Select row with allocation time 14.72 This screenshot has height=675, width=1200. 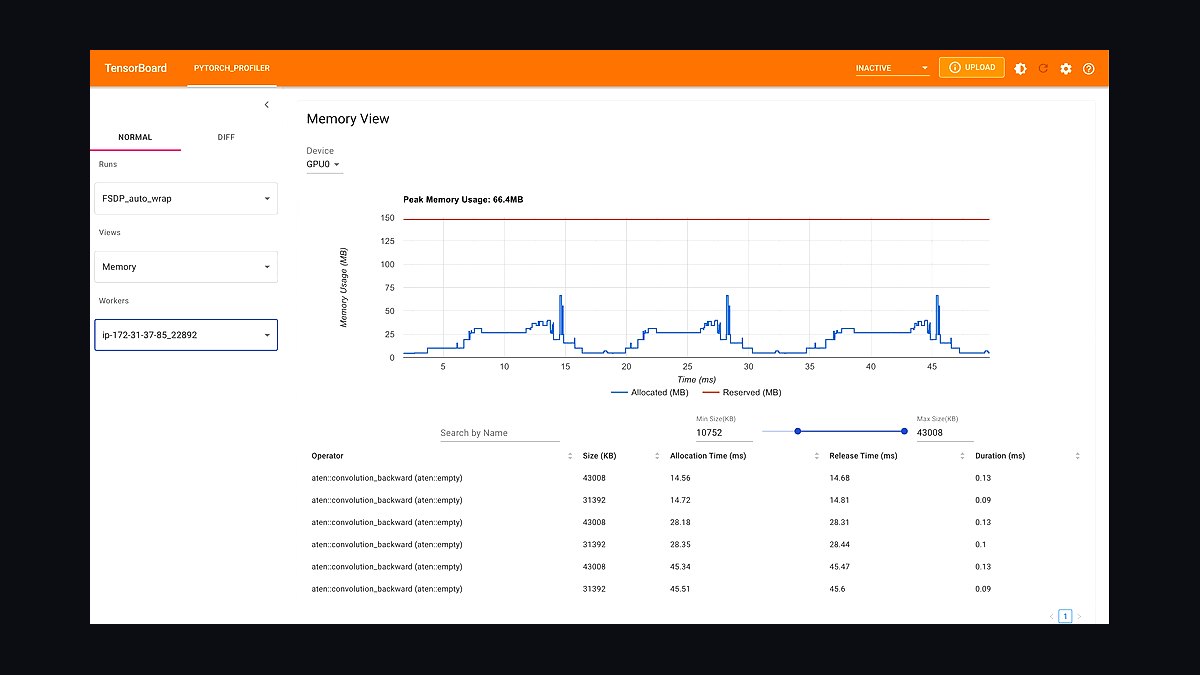(696, 500)
